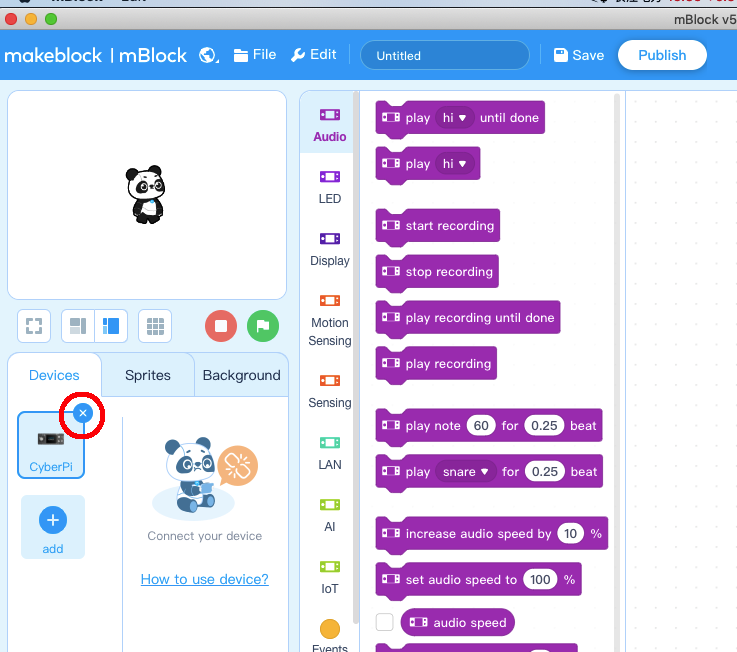Screen dimensions: 737x652
Task: Open the Edit menu
Action: click(x=314, y=55)
